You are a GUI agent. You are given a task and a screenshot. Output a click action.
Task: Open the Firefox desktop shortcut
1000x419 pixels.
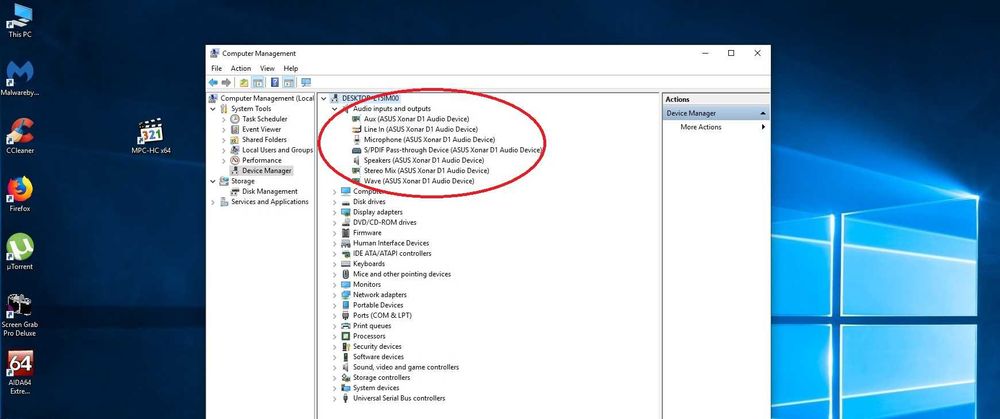tap(20, 195)
